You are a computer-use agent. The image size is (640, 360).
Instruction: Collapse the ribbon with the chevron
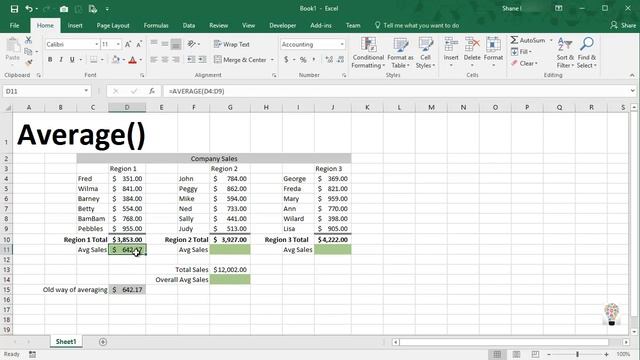tap(632, 75)
